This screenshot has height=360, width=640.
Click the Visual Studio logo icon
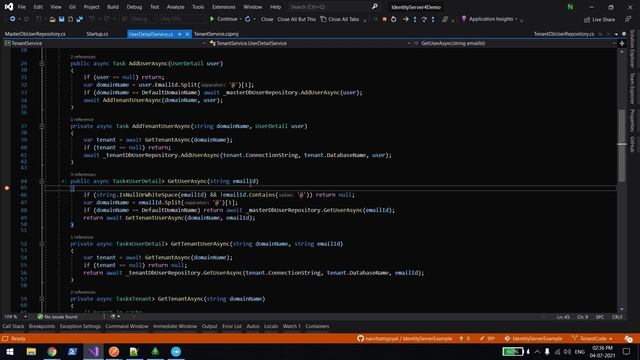click(9, 7)
